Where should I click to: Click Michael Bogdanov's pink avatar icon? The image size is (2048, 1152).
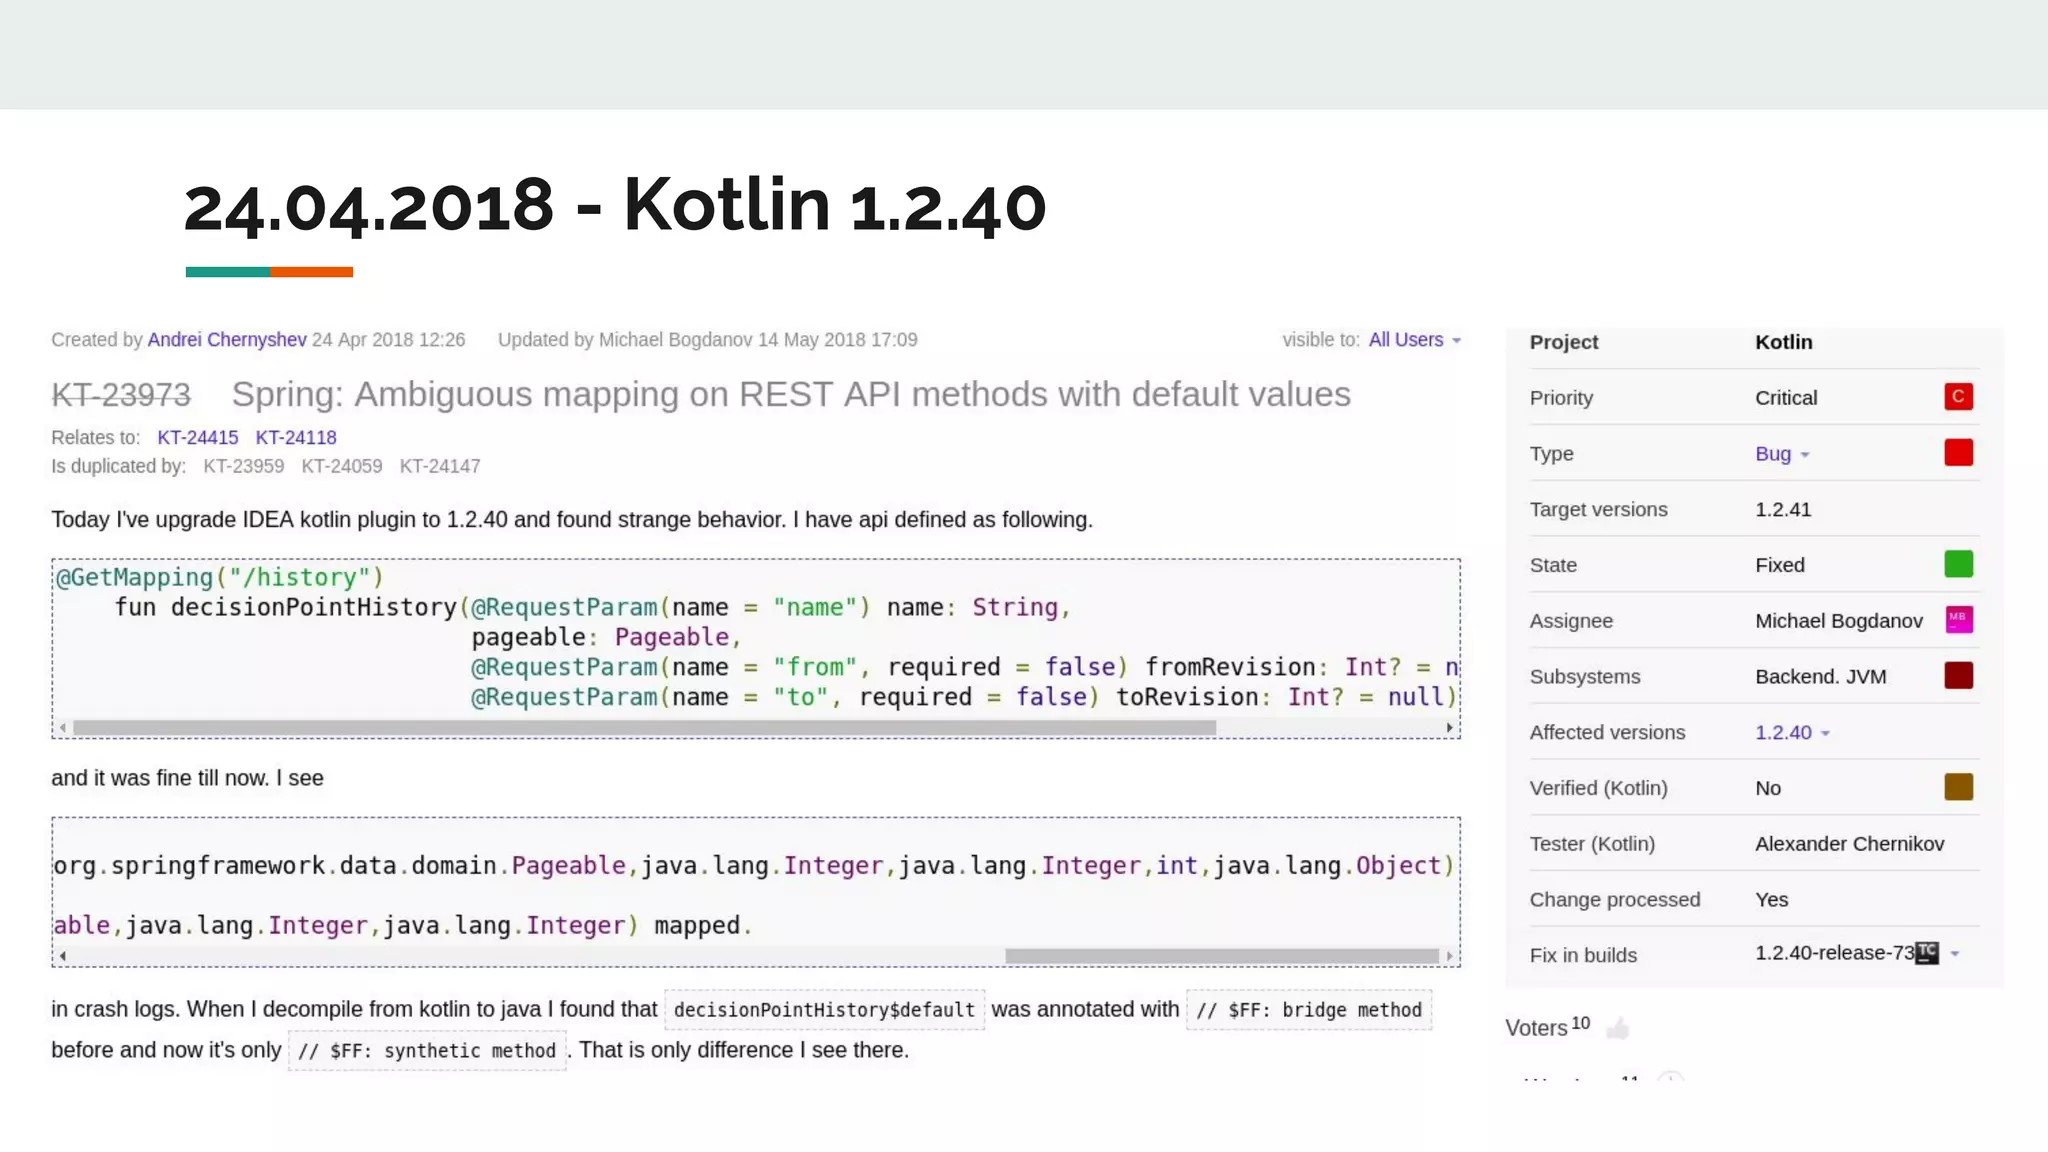1958,620
